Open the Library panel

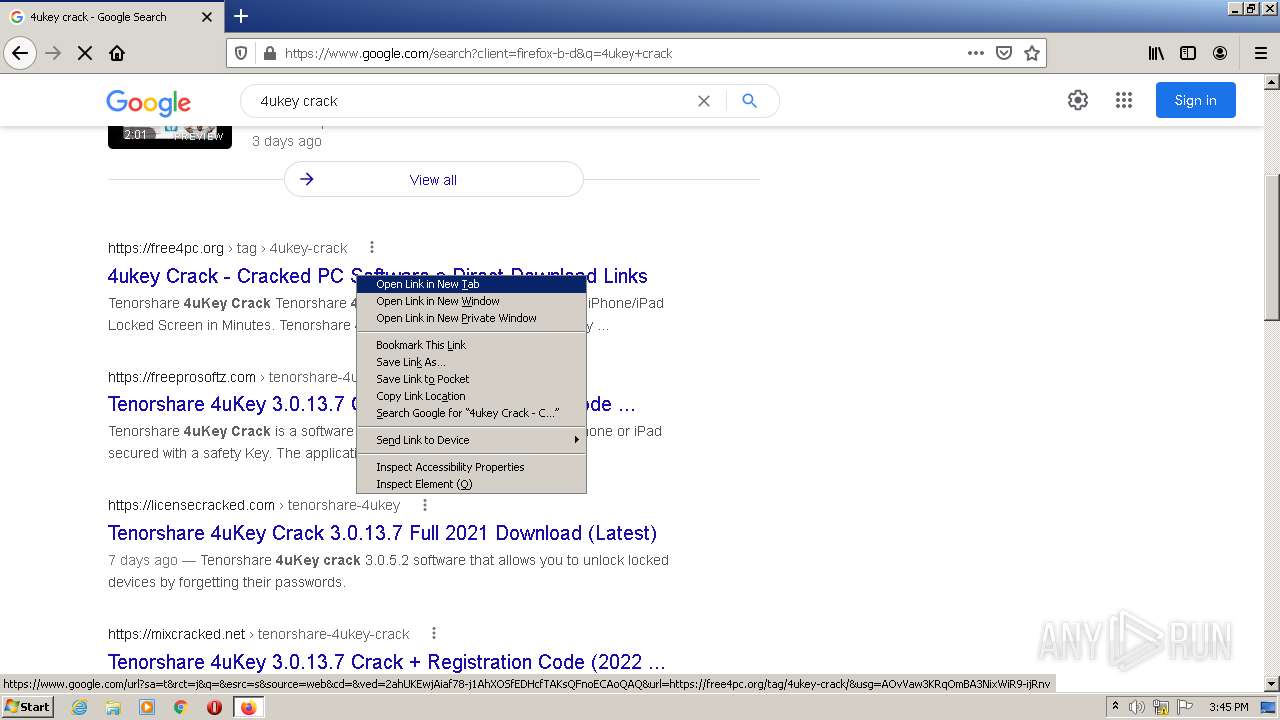[1156, 53]
